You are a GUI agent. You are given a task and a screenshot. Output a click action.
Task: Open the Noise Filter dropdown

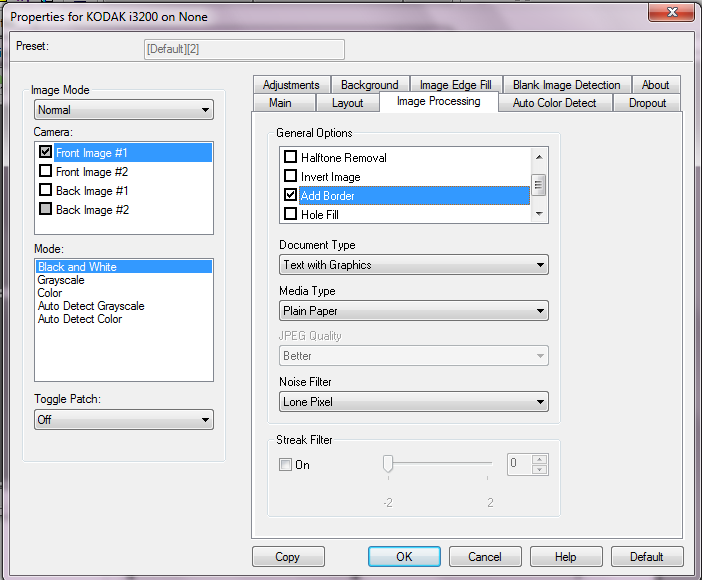tap(414, 402)
